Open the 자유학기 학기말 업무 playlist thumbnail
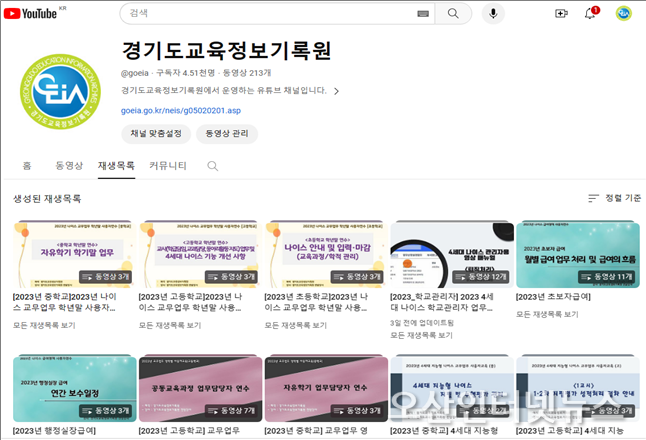 [74, 254]
